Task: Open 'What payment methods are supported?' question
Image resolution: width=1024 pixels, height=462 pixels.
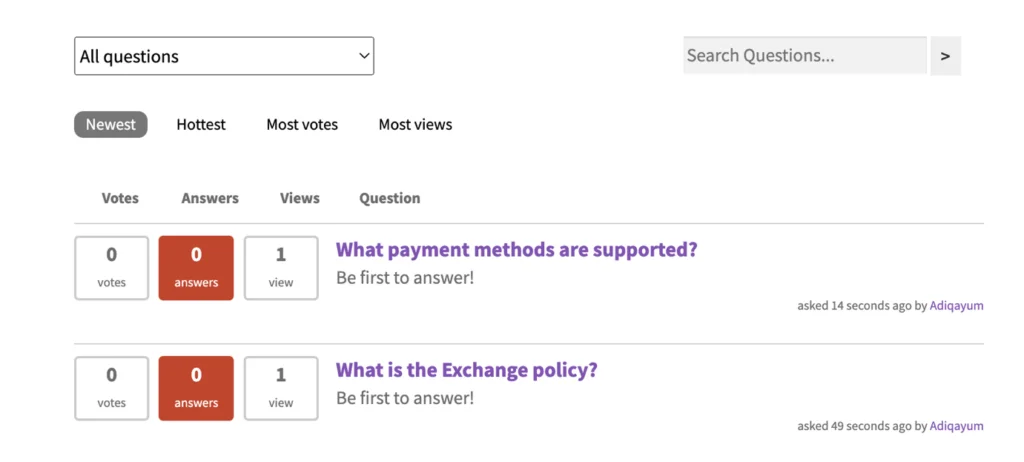Action: [x=516, y=250]
